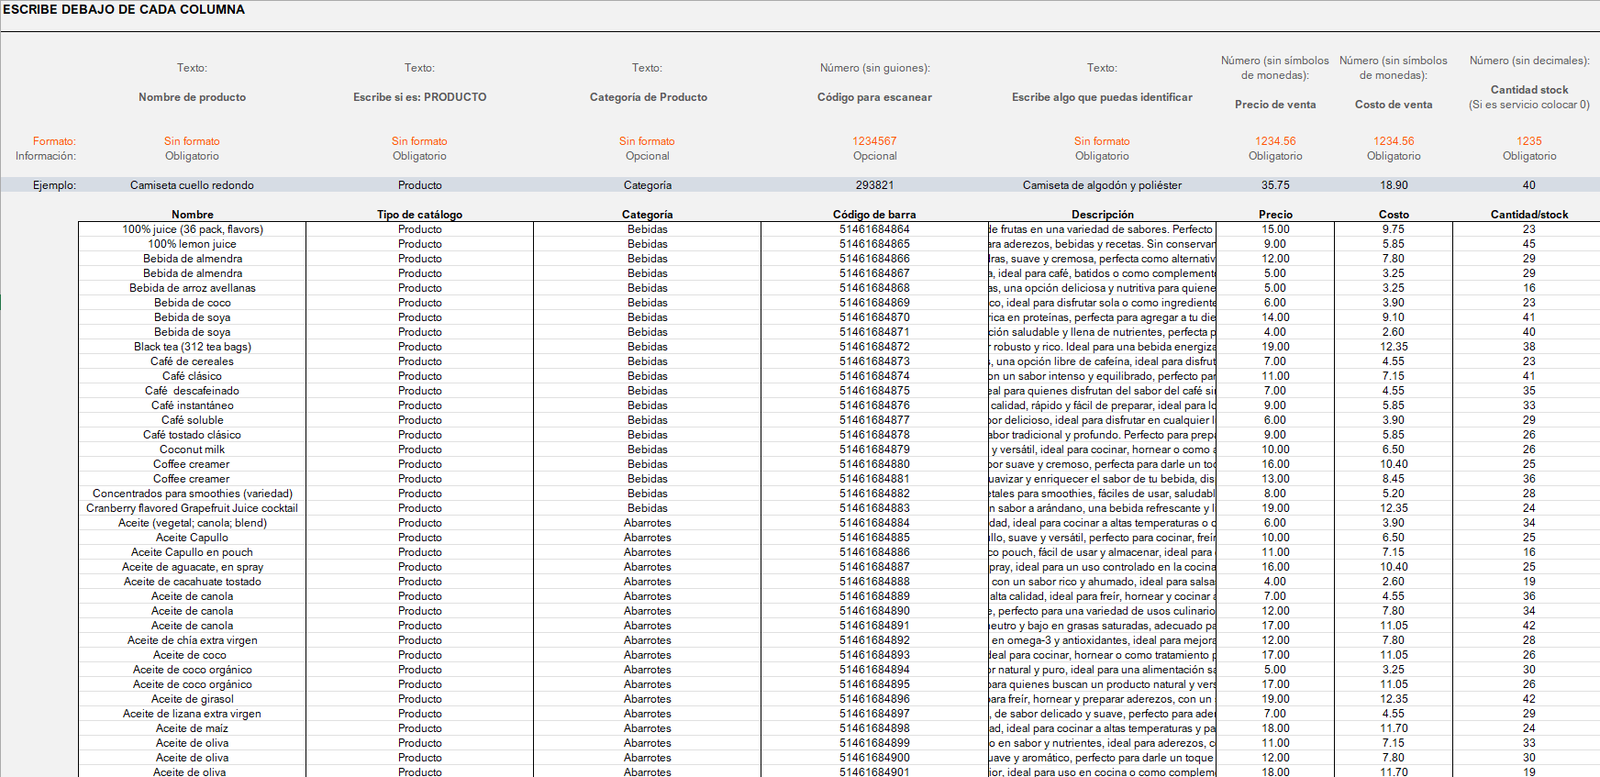Click example cell 'Camiseta cuello redondo'
This screenshot has width=1600, height=777.
(x=192, y=185)
